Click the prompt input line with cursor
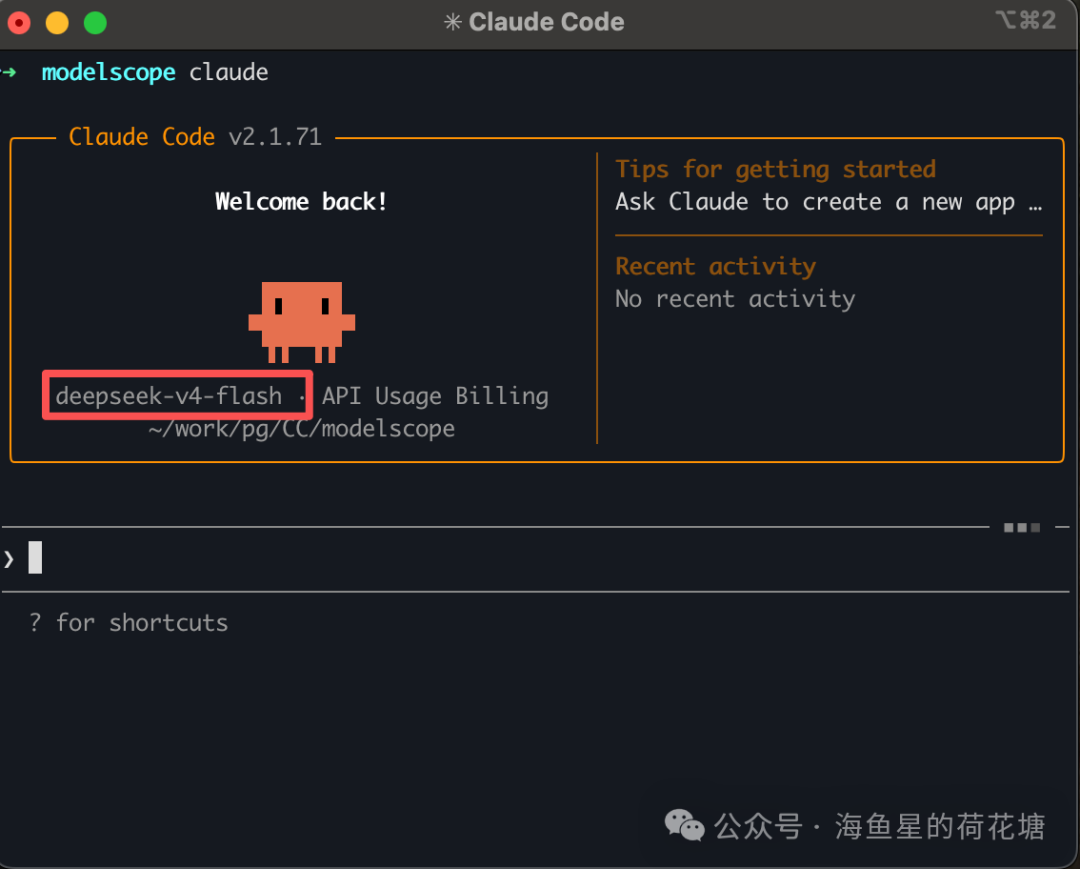This screenshot has width=1080, height=869. pos(537,558)
